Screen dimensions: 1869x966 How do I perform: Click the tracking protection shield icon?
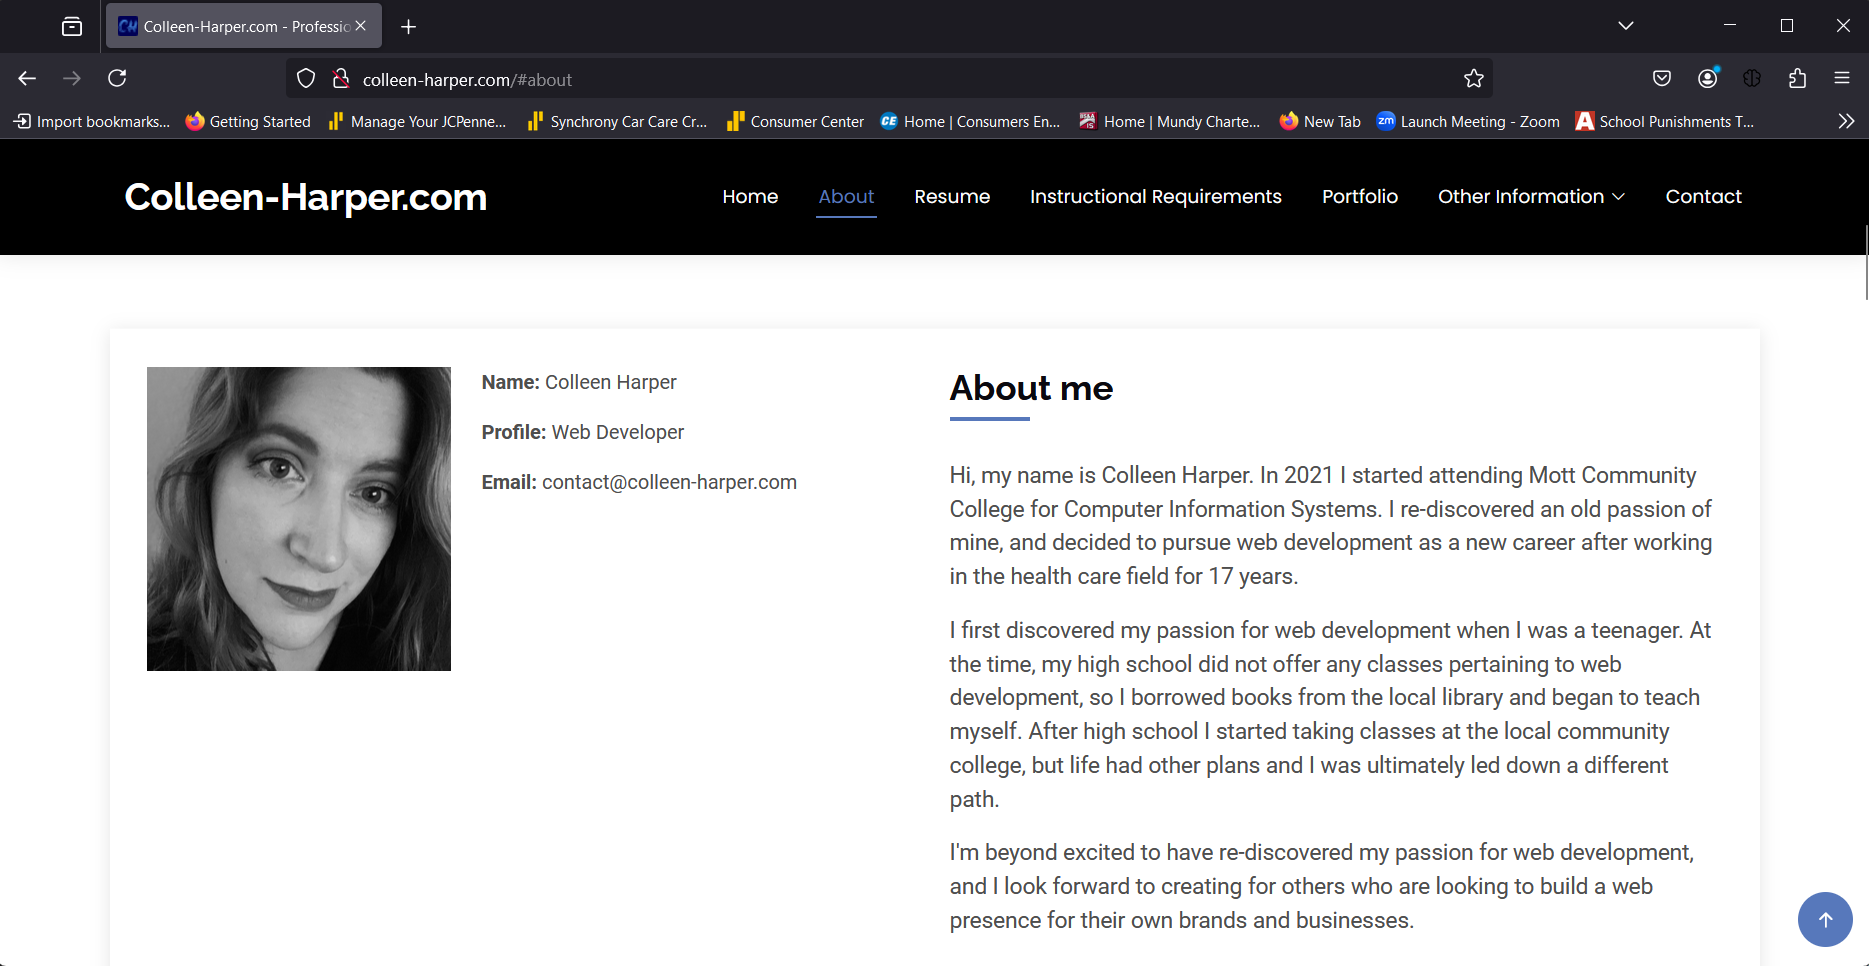tap(306, 79)
